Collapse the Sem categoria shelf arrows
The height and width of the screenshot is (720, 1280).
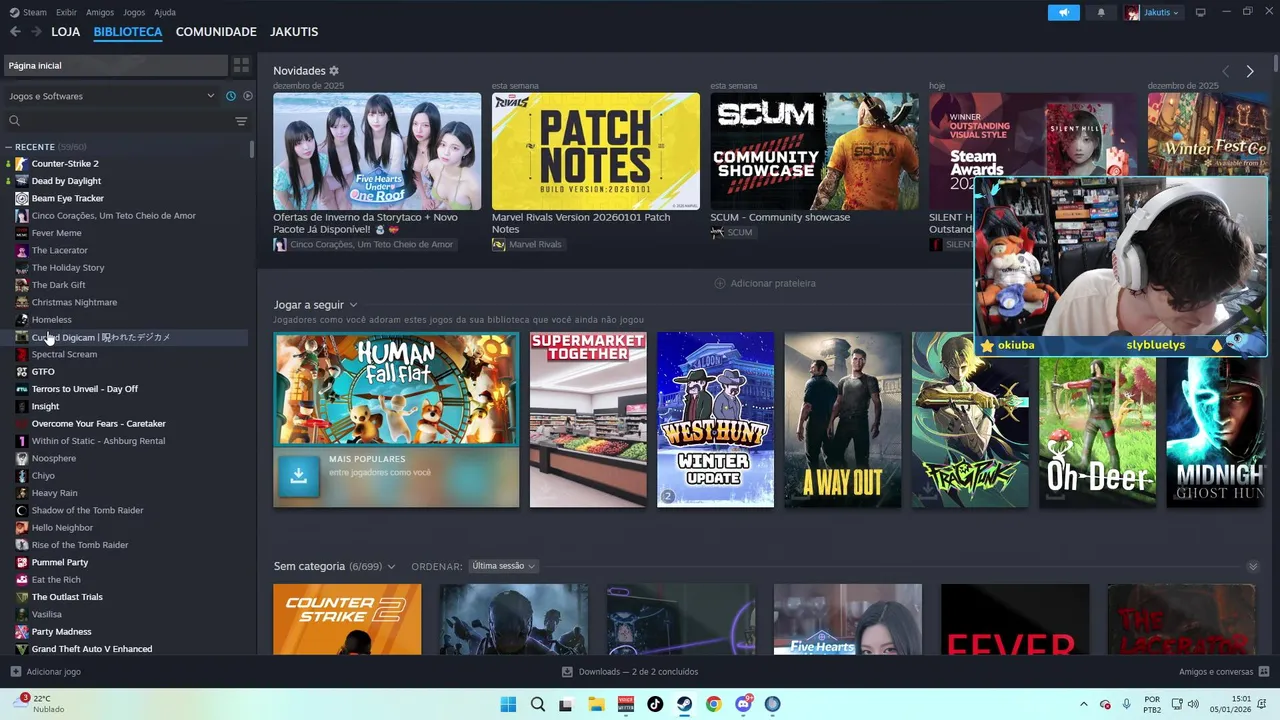click(x=1253, y=566)
